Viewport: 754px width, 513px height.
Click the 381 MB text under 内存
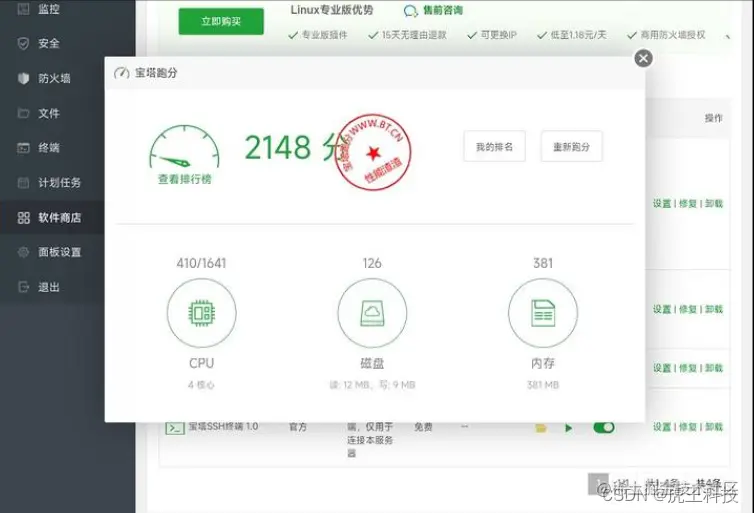543,385
